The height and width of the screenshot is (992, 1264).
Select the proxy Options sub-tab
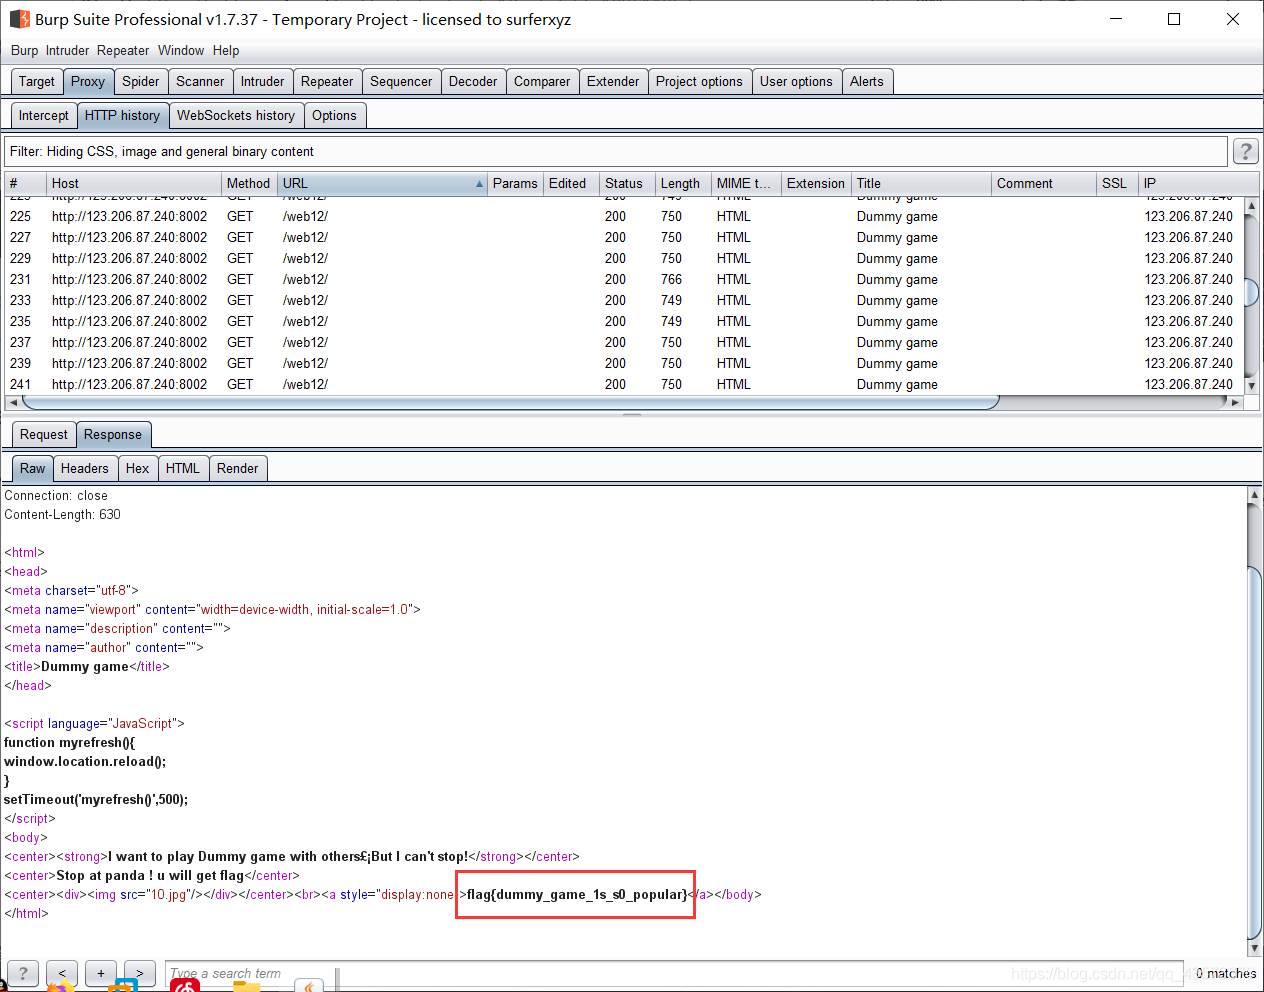334,116
